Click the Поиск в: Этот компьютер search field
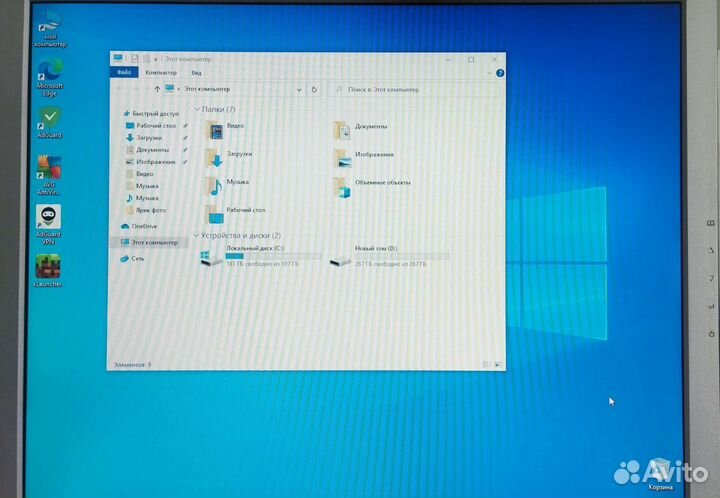 [414, 90]
